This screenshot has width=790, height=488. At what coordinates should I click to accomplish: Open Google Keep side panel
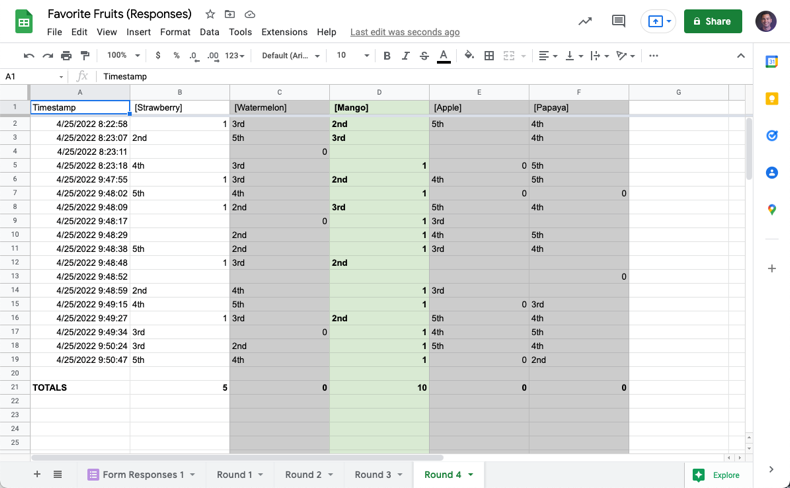pyautogui.click(x=771, y=99)
